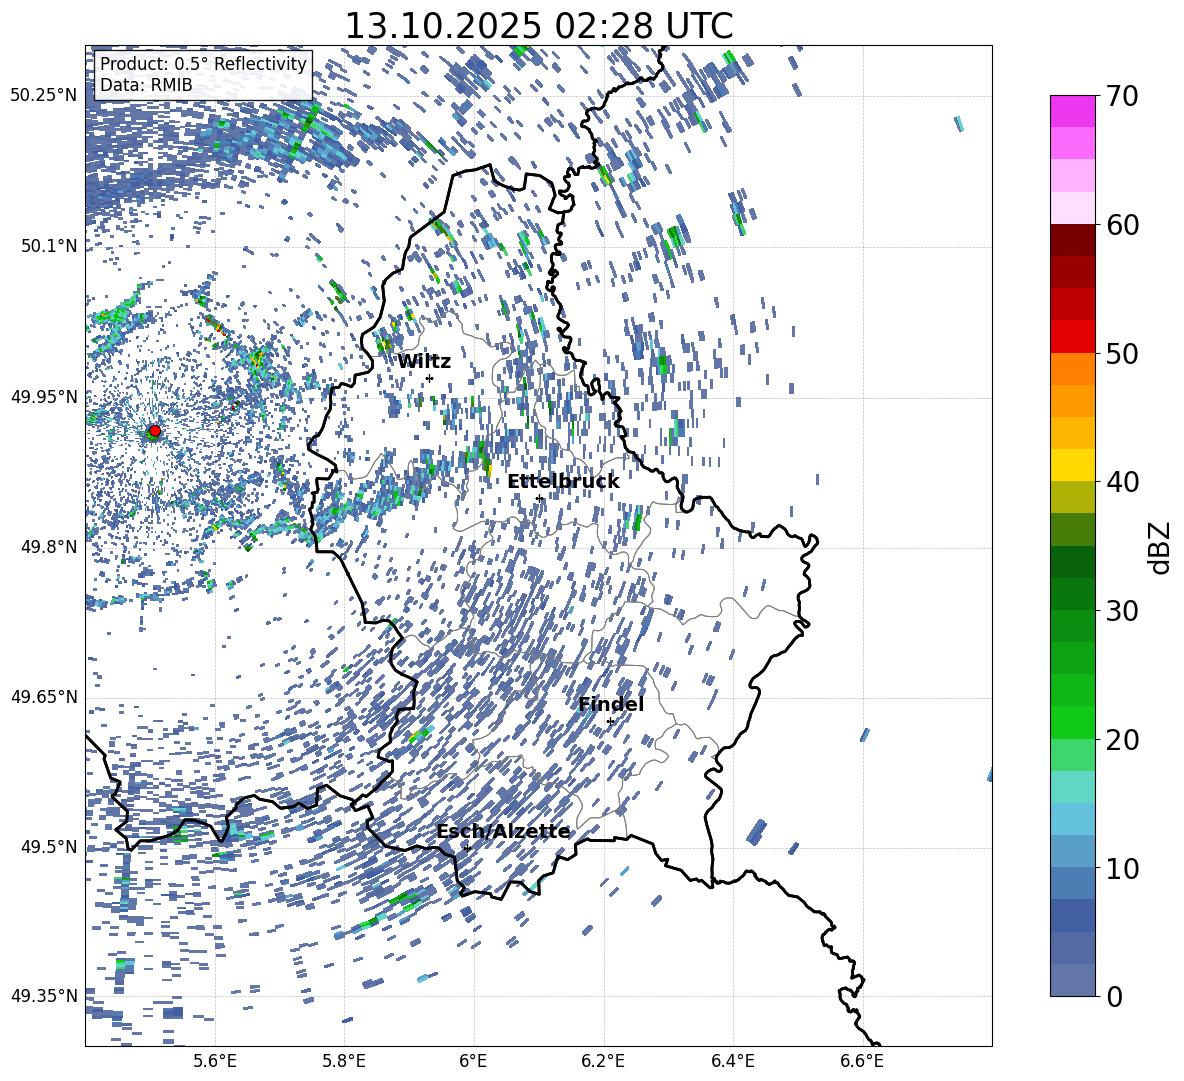The height and width of the screenshot is (1081, 1184).
Task: Click the Findel location cross marker
Action: 610,721
